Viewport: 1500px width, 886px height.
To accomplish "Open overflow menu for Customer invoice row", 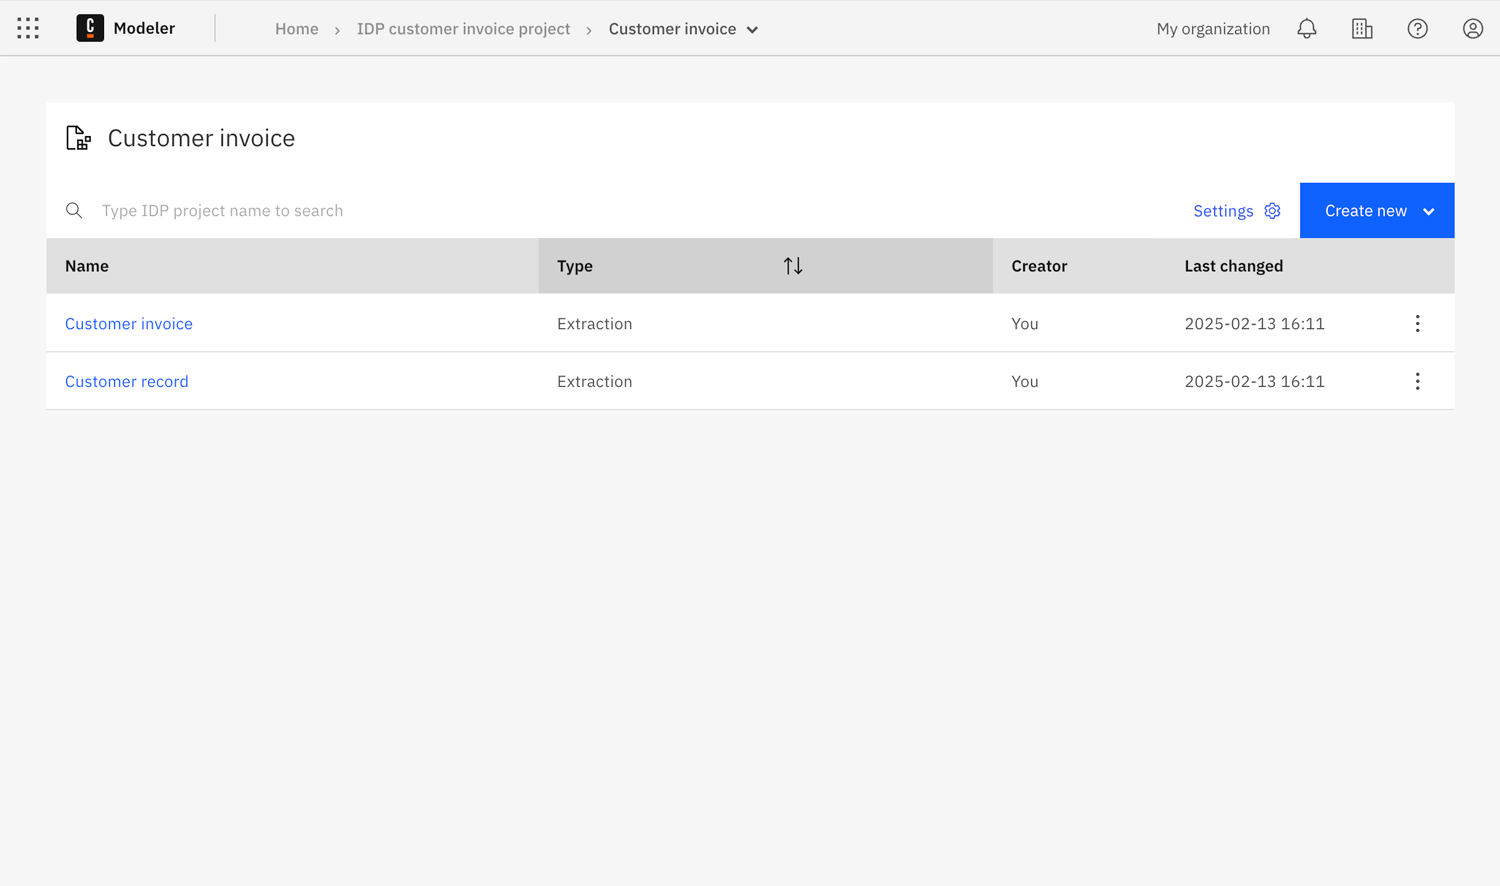I will tap(1417, 323).
